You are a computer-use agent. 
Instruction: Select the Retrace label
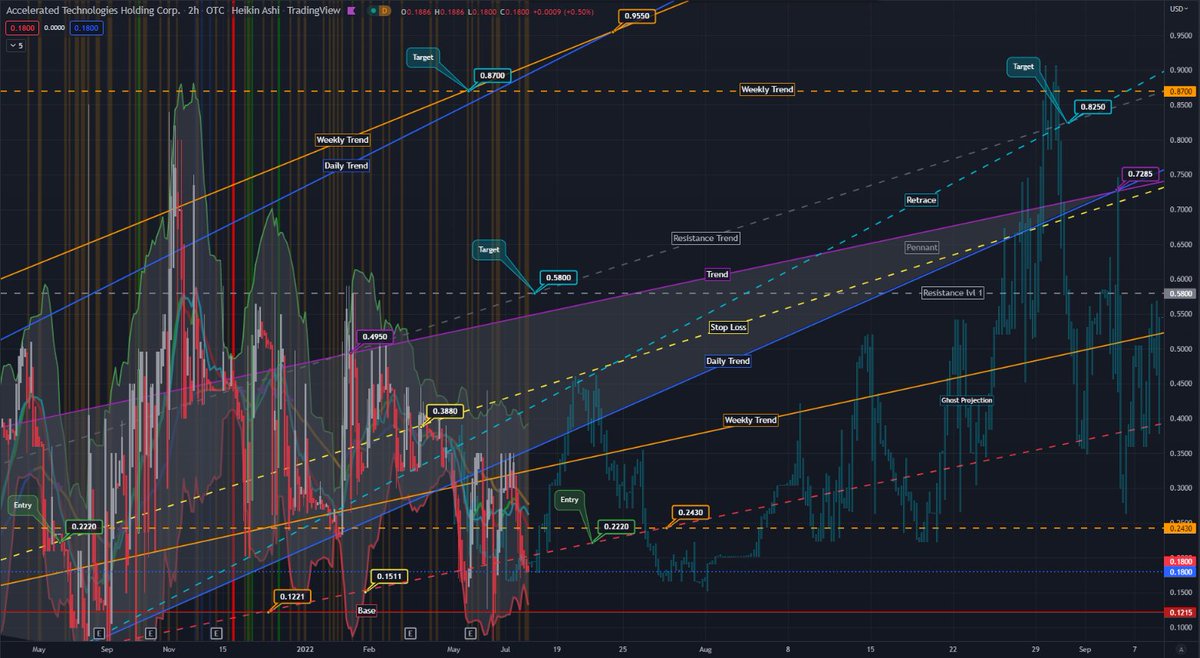pos(921,200)
